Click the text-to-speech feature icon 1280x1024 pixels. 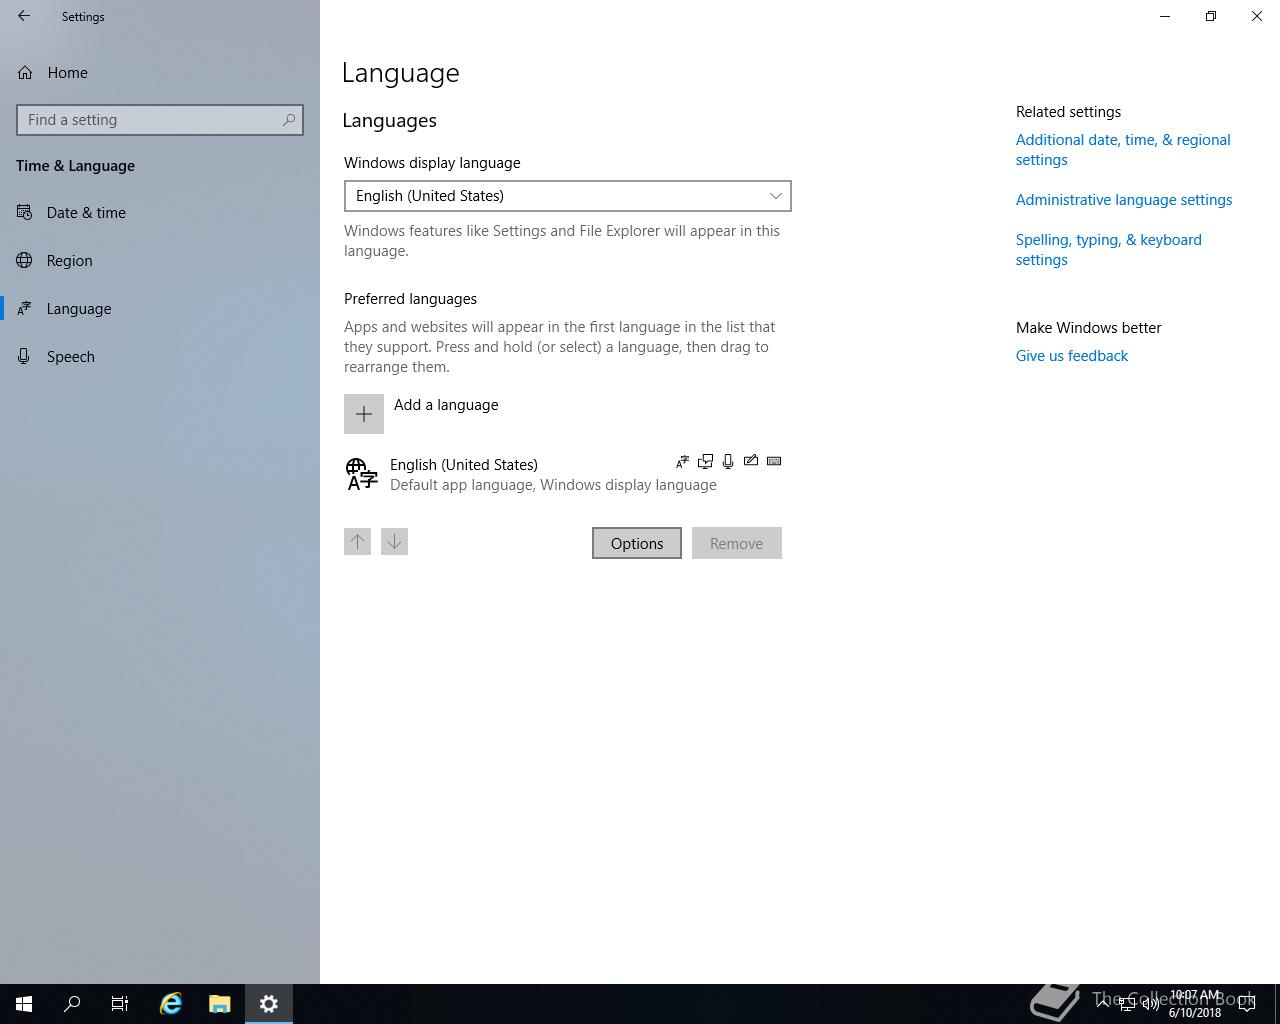705,462
